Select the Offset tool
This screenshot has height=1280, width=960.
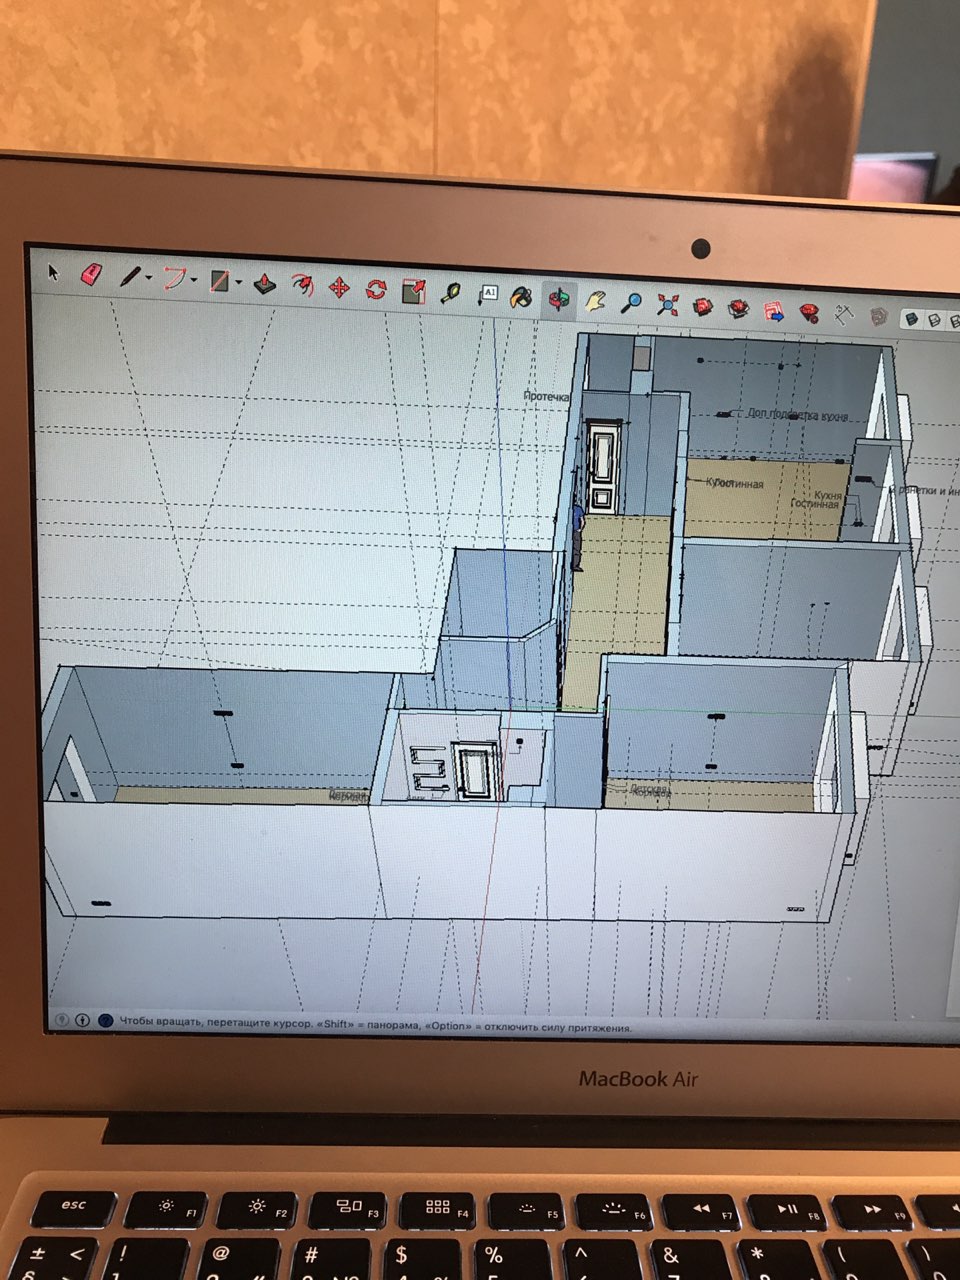(302, 286)
